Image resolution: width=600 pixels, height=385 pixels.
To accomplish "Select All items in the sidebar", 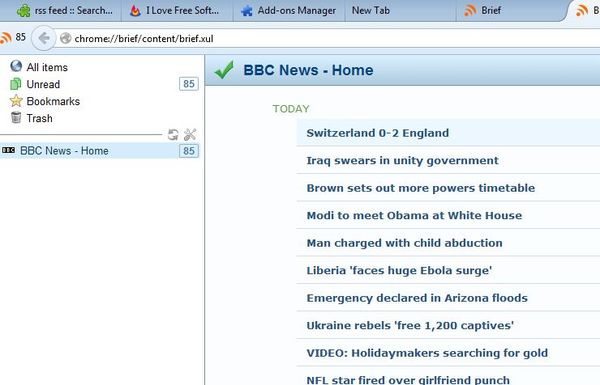I will point(47,67).
